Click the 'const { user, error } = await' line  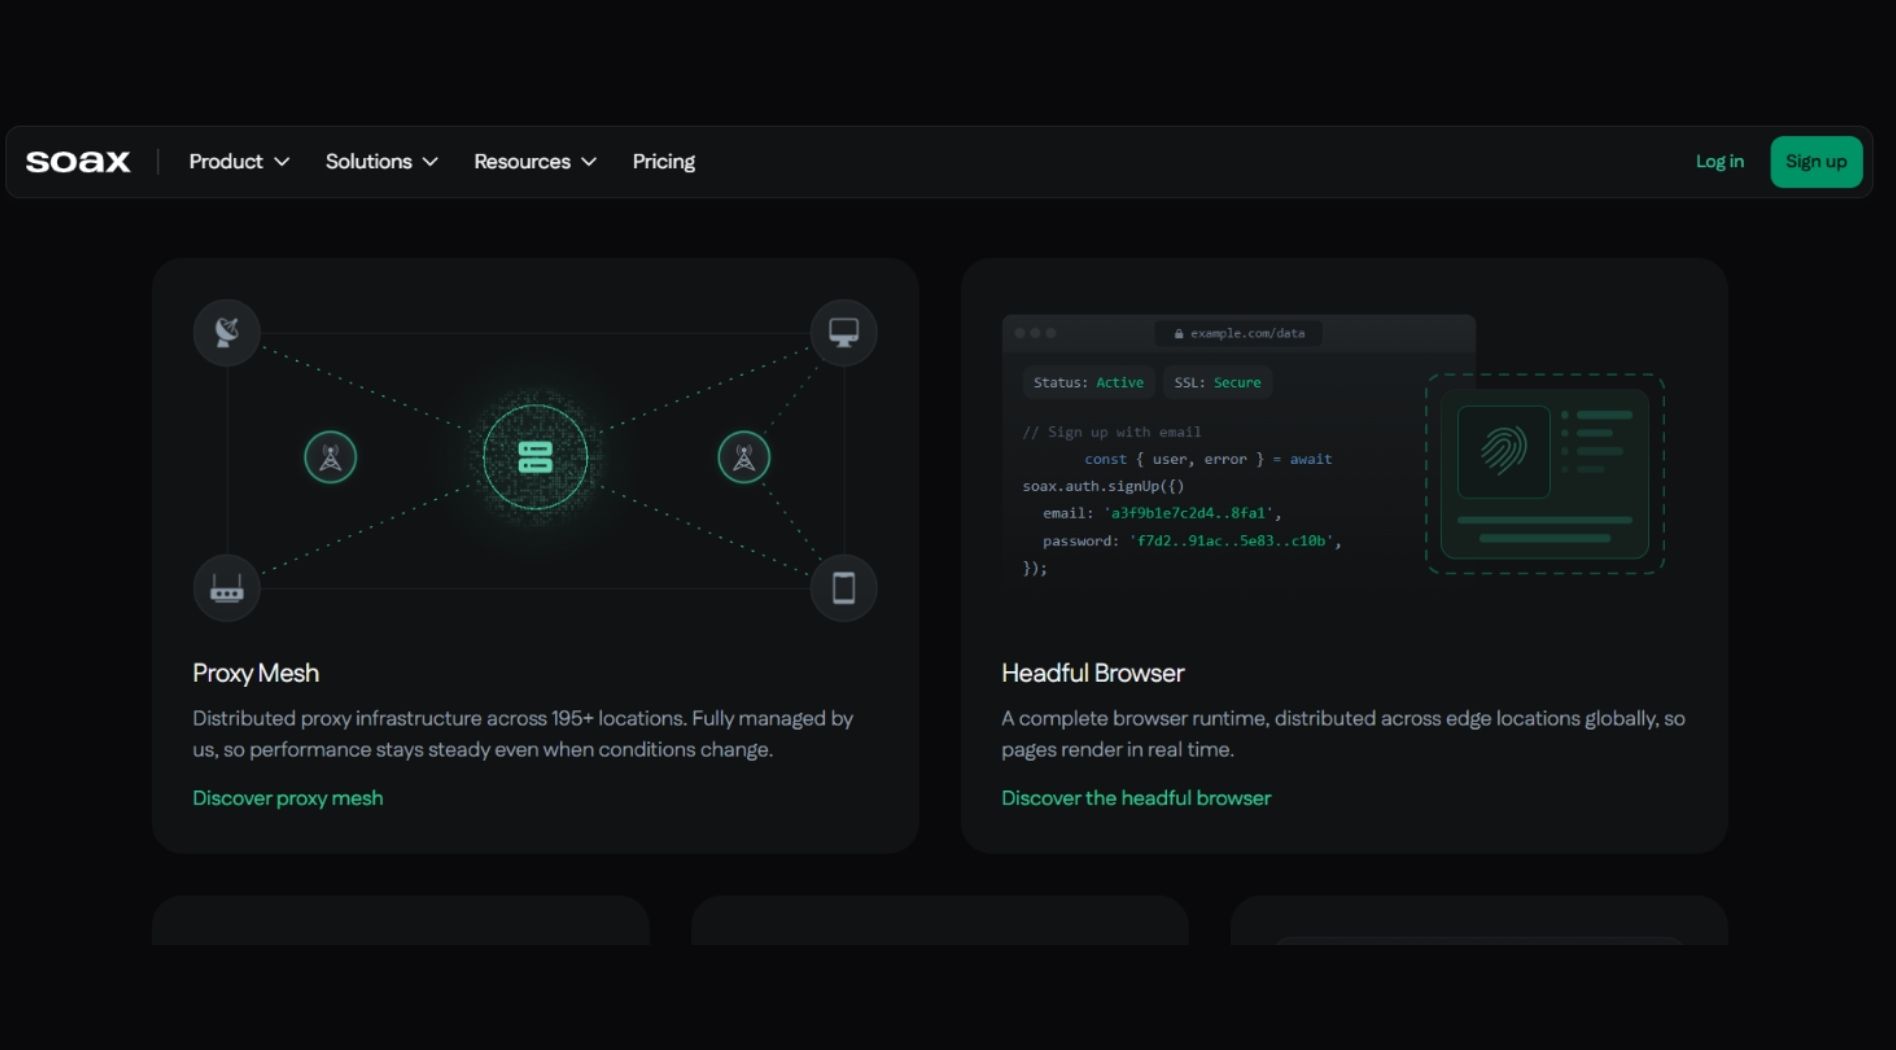click(1208, 459)
